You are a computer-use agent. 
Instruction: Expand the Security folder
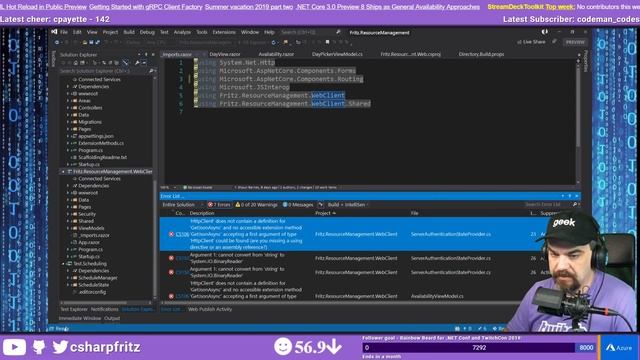tap(68, 214)
